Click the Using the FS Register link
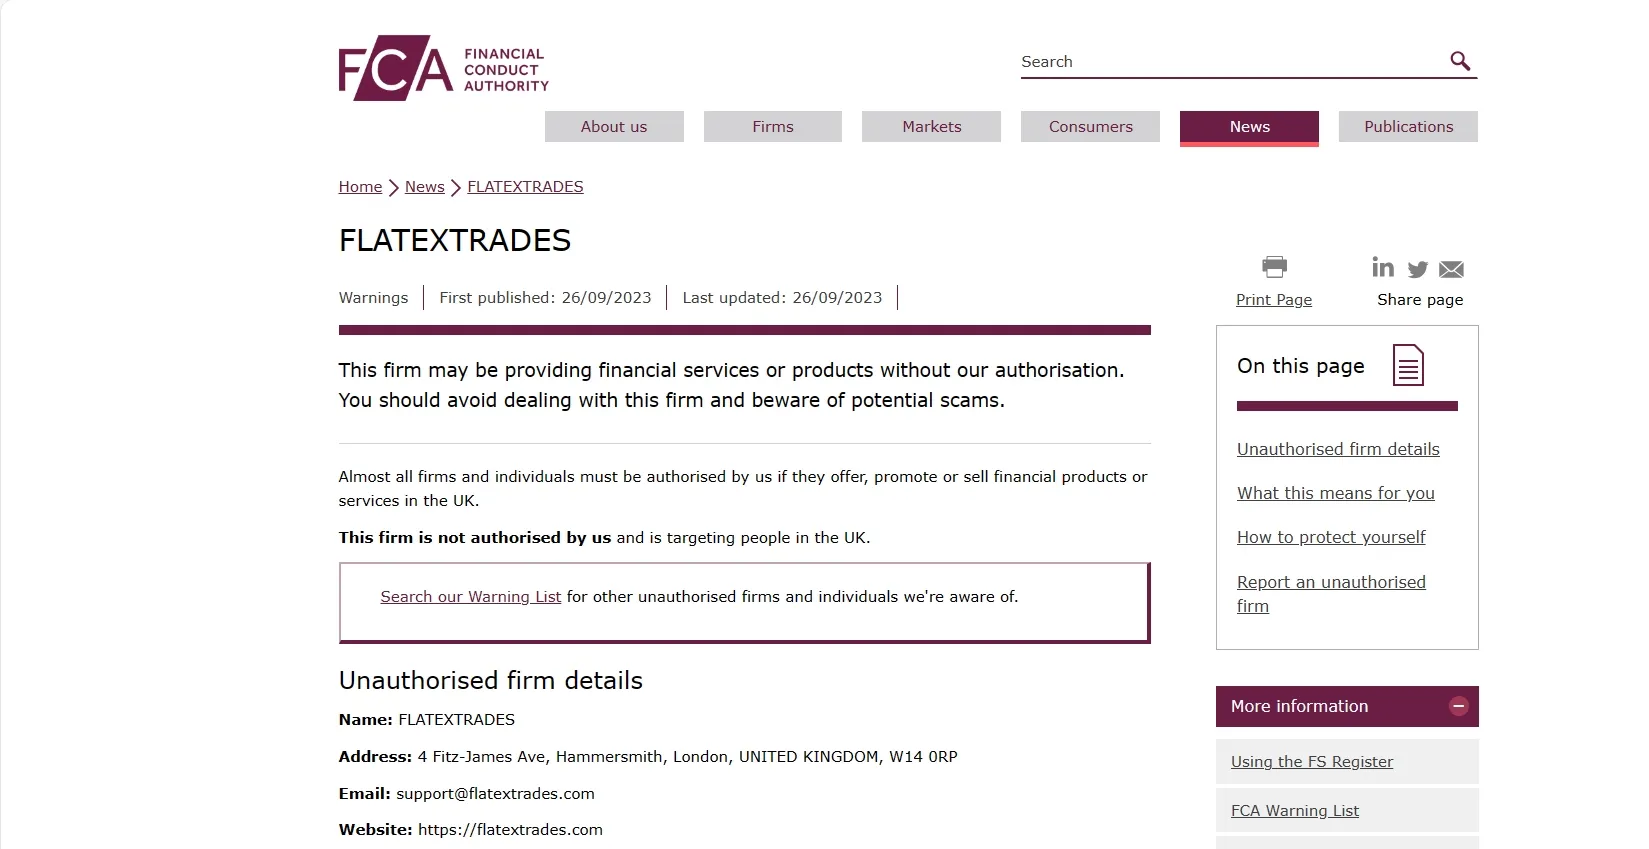Image resolution: width=1649 pixels, height=849 pixels. [x=1312, y=762]
